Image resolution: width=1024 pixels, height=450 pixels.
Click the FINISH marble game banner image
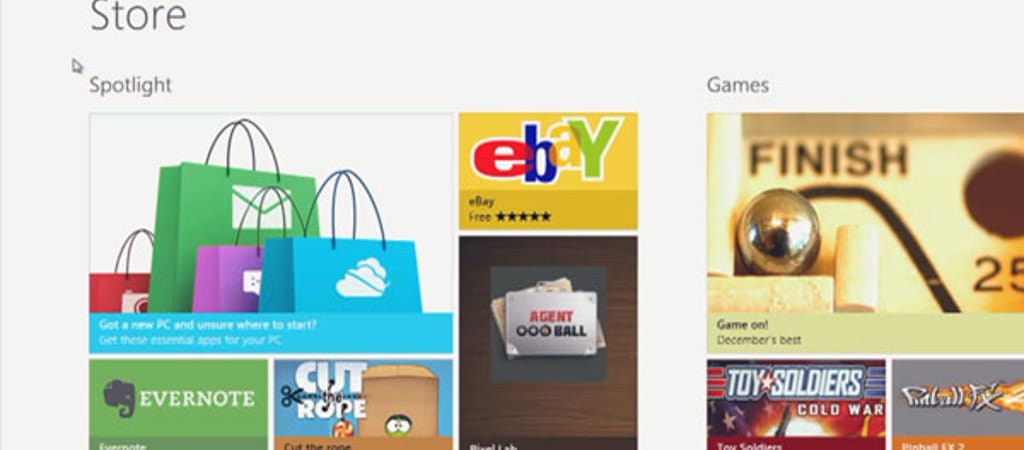(865, 213)
